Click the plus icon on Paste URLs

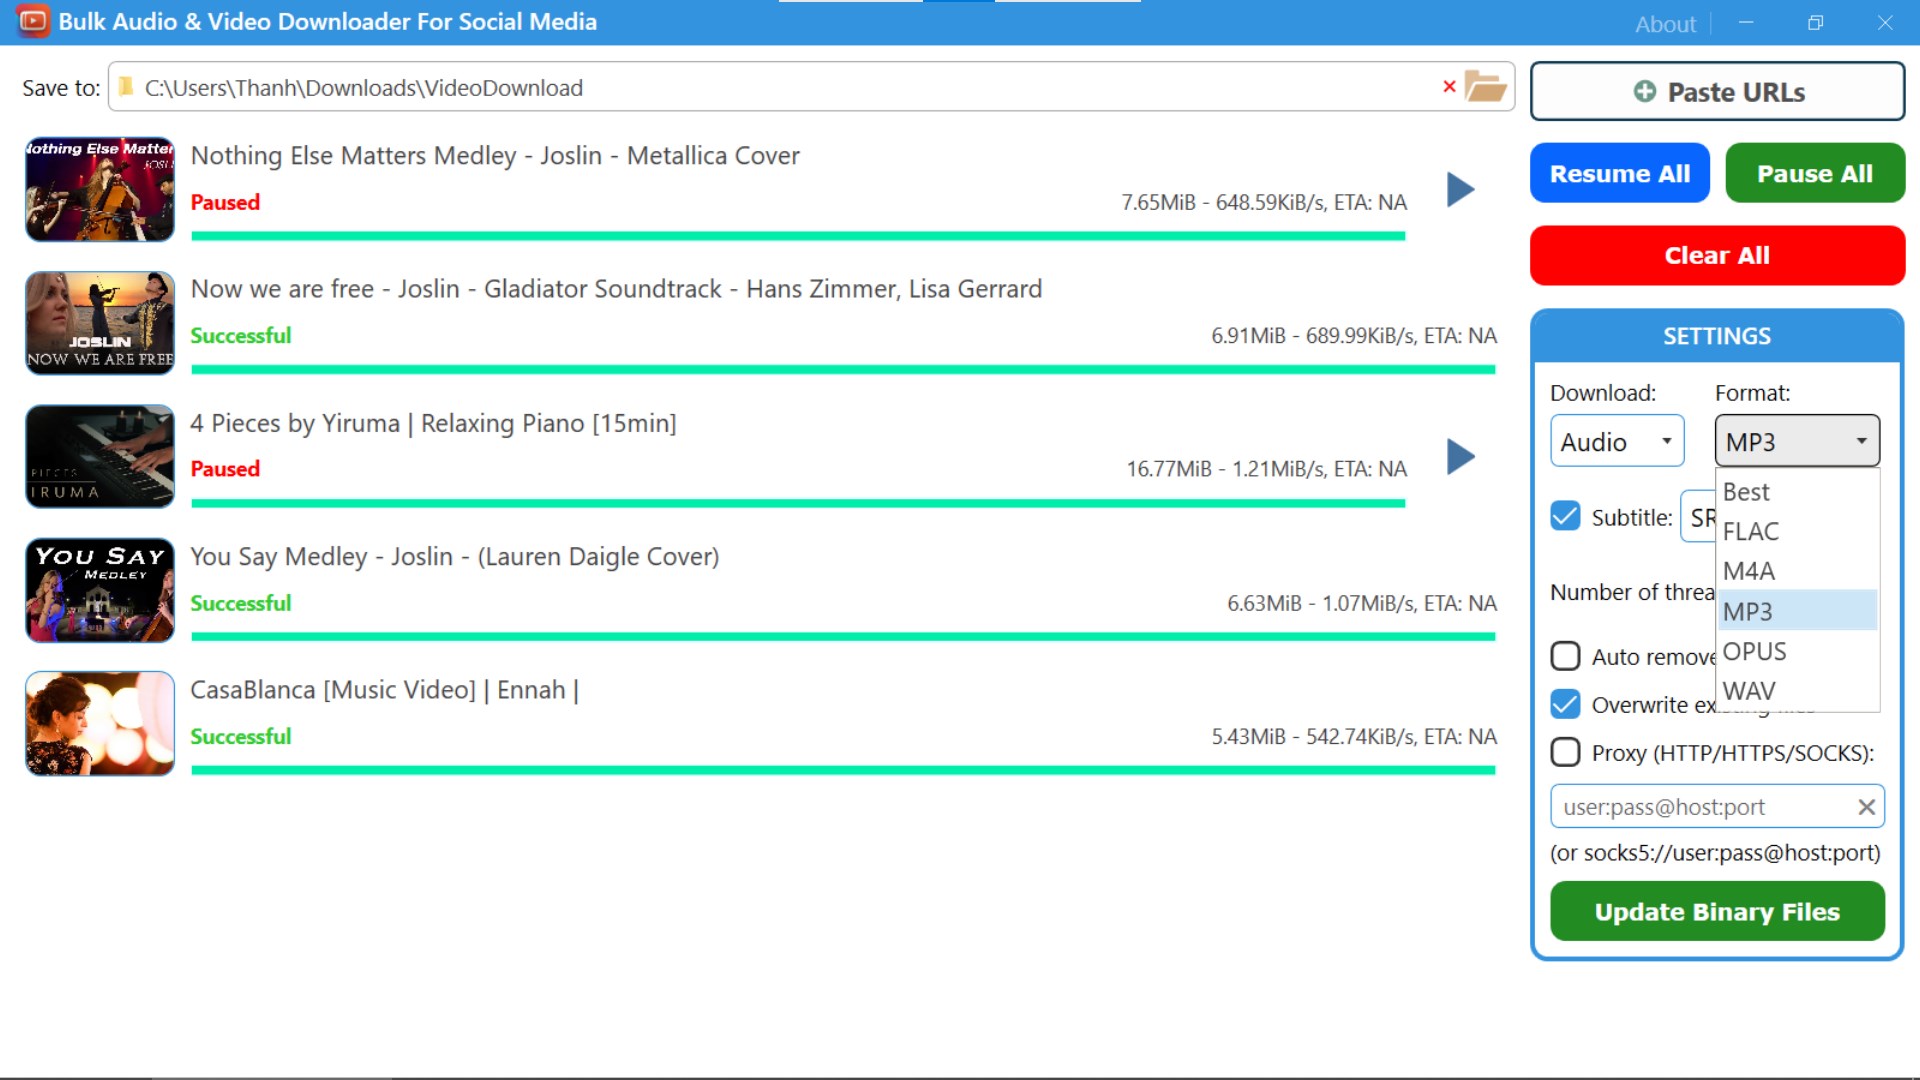(1644, 92)
